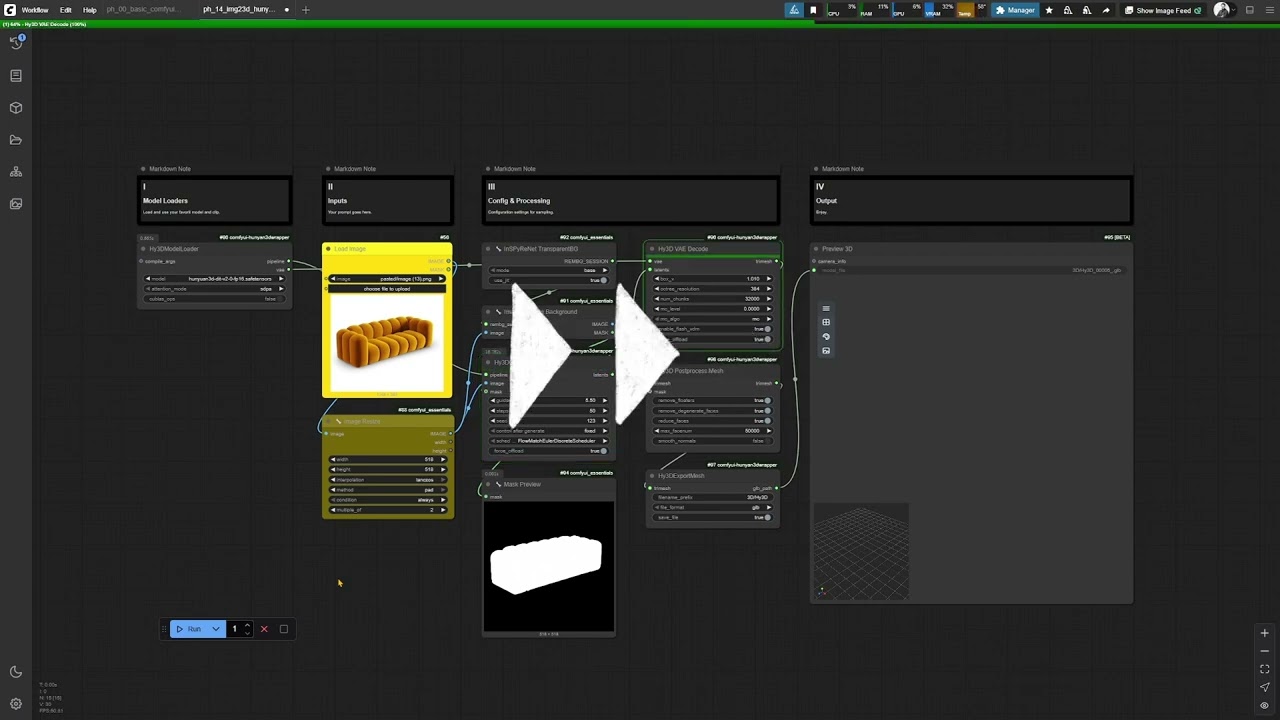Viewport: 1280px width, 720px height.
Task: Cancel current run with red X
Action: point(264,629)
